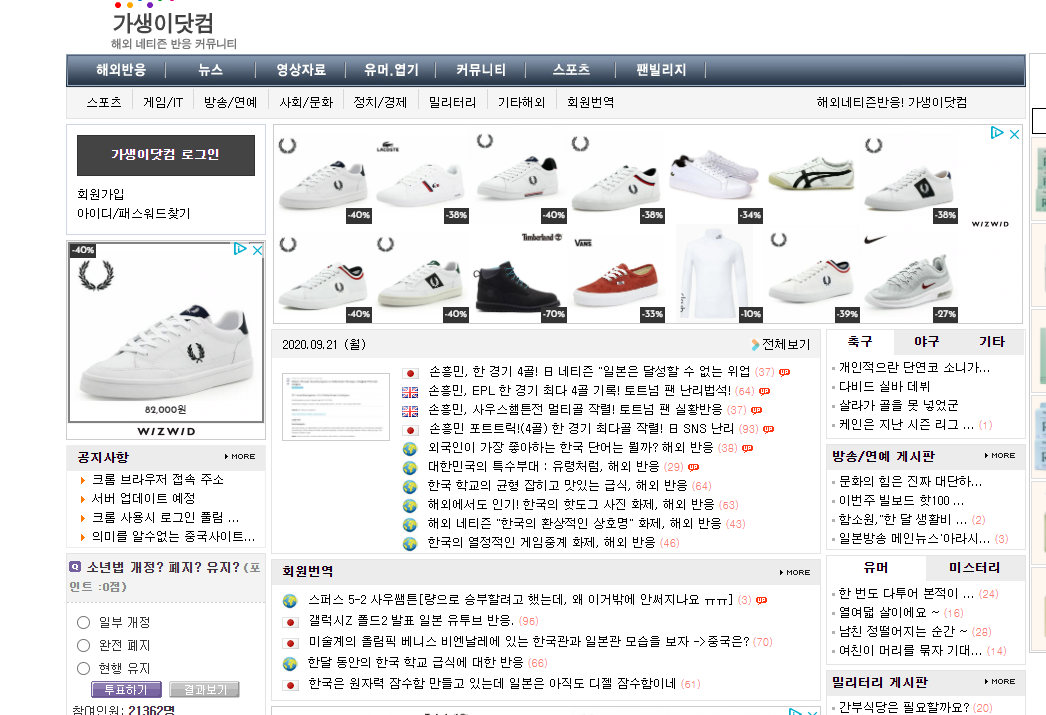Click Japan flag beside 갤럭시Z 폴드2 post
This screenshot has height=715, width=1046.
point(290,622)
